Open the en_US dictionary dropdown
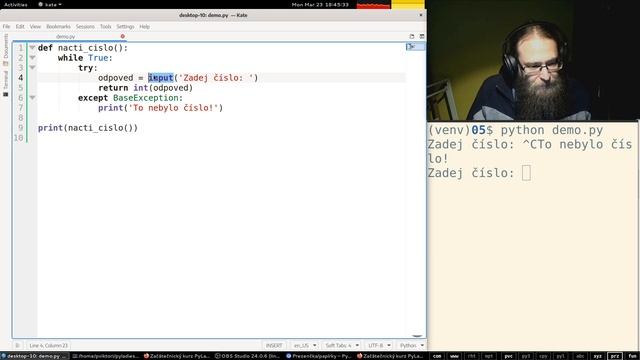Image resolution: width=640 pixels, height=360 pixels. (305, 345)
